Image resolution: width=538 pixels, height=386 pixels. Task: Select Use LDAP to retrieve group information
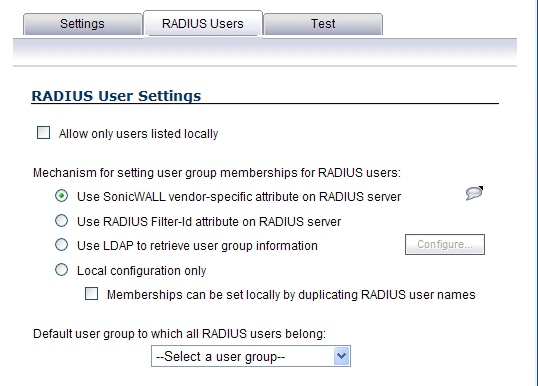point(61,245)
